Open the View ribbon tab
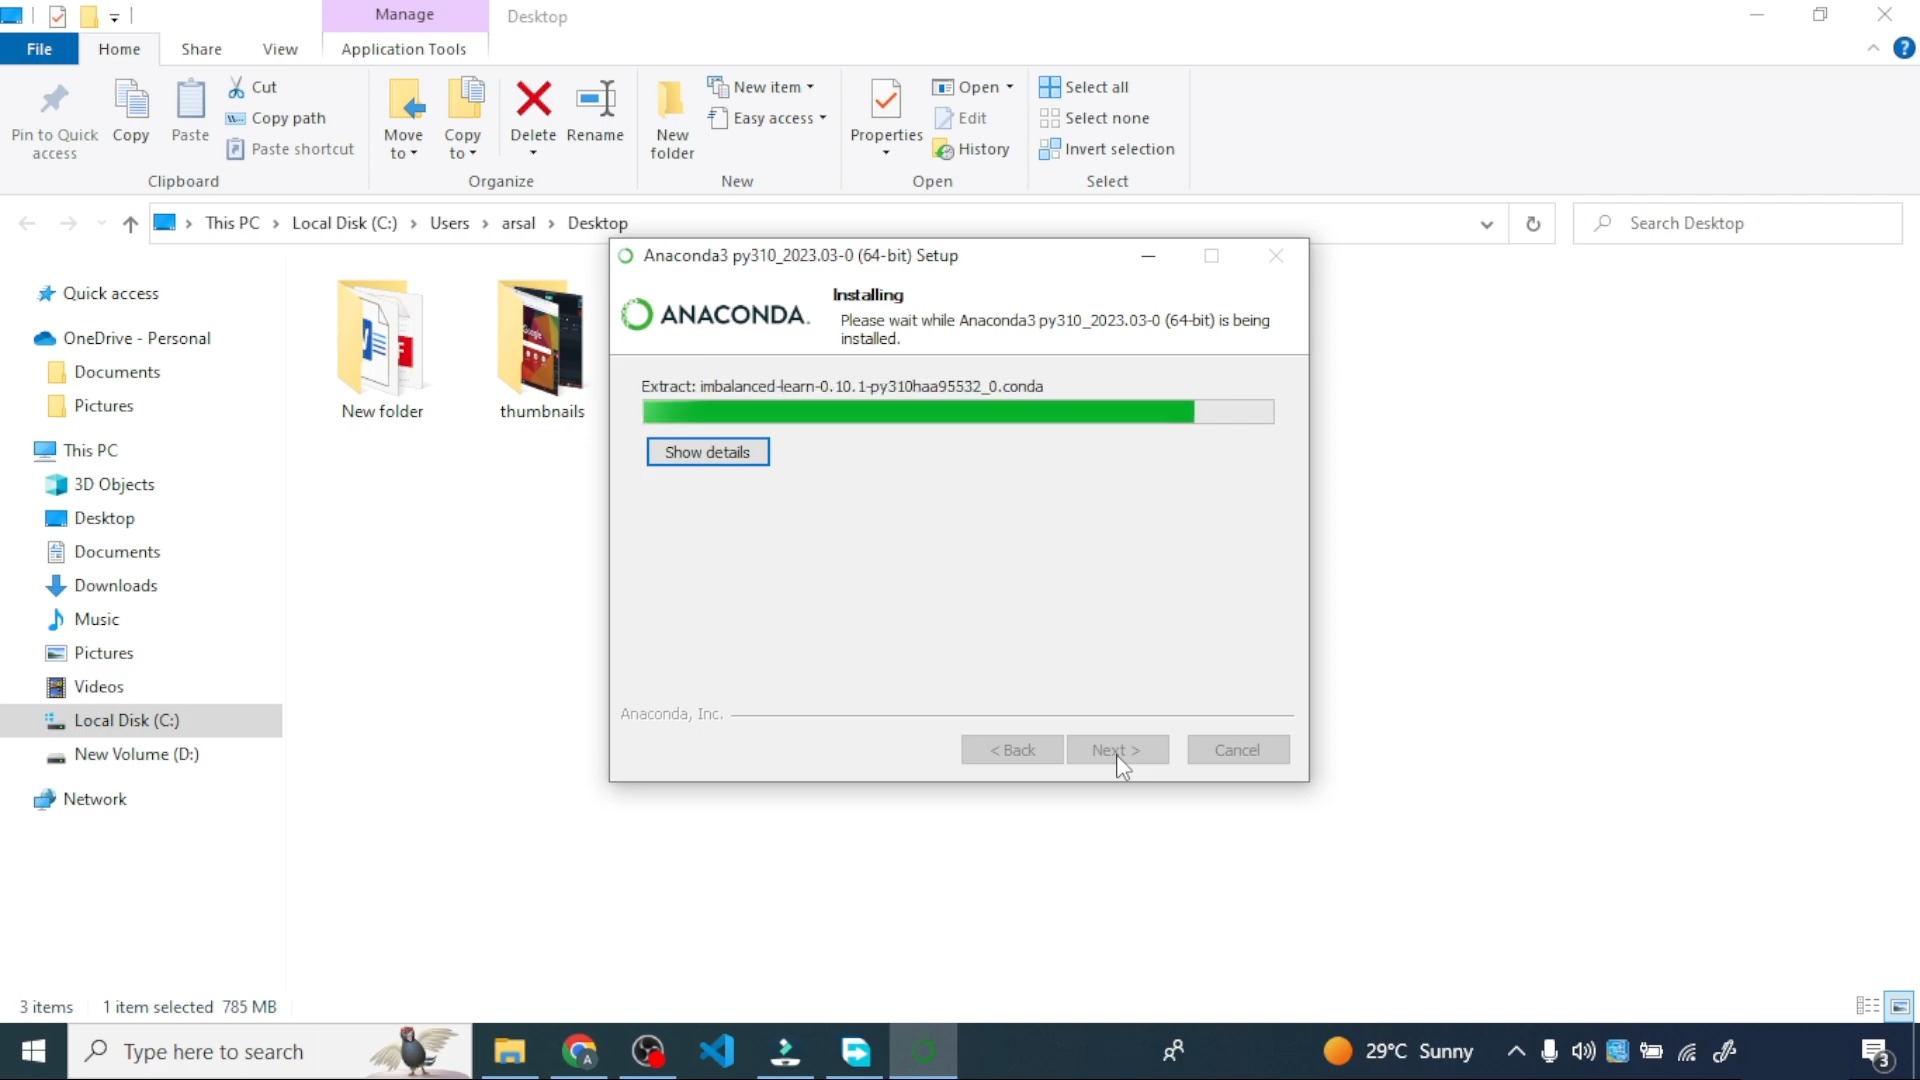This screenshot has width=1920, height=1080. click(280, 49)
